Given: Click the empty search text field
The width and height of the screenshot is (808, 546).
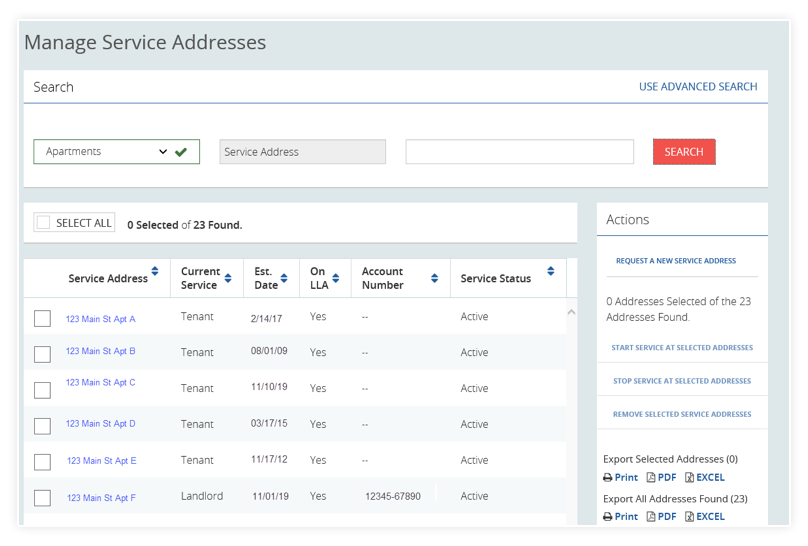Looking at the screenshot, I should pyautogui.click(x=519, y=152).
